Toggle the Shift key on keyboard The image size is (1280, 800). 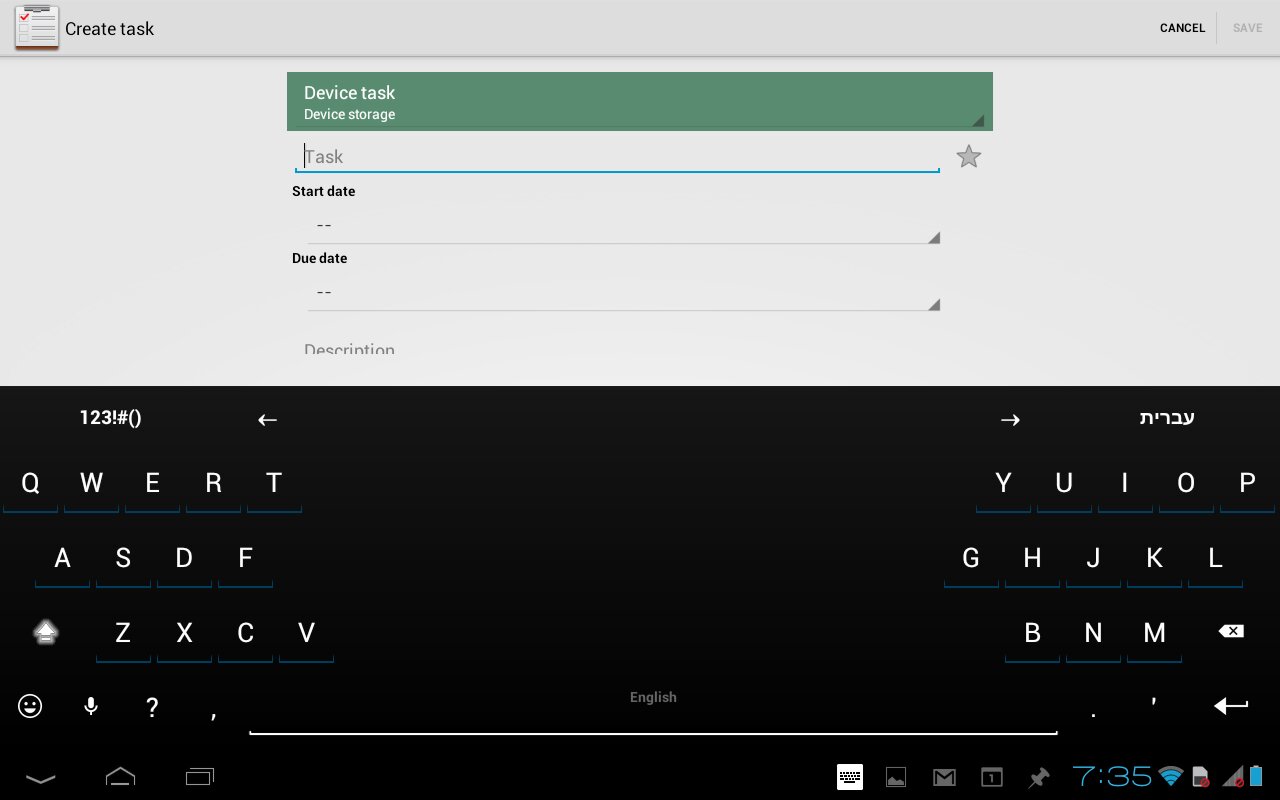(x=46, y=632)
